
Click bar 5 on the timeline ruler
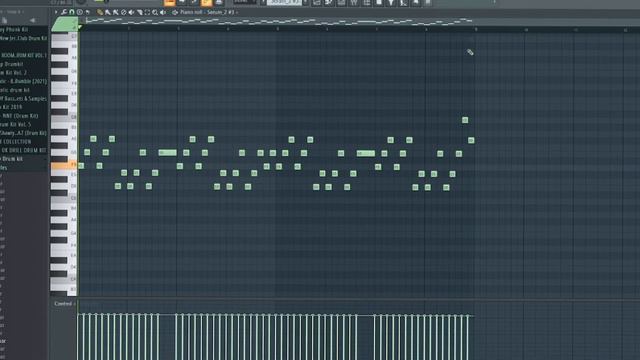pos(277,29)
